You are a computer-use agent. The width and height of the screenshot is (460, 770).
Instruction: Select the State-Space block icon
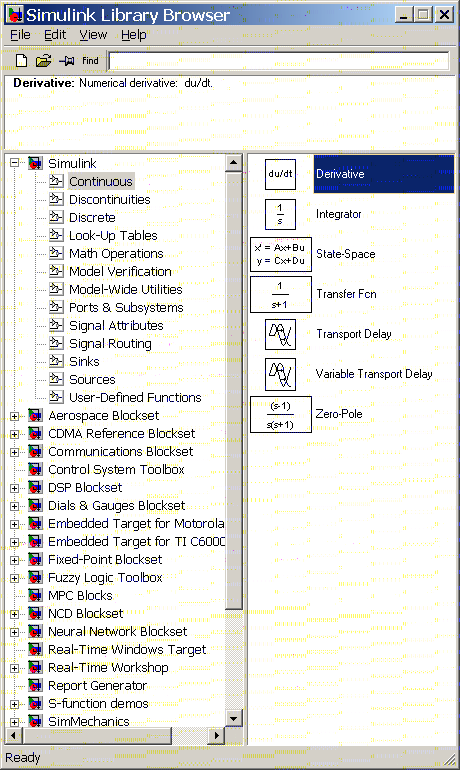pyautogui.click(x=281, y=254)
